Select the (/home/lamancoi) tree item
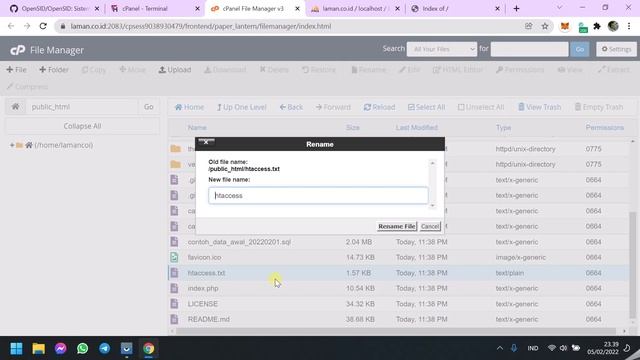The width and height of the screenshot is (640, 360). 63,145
